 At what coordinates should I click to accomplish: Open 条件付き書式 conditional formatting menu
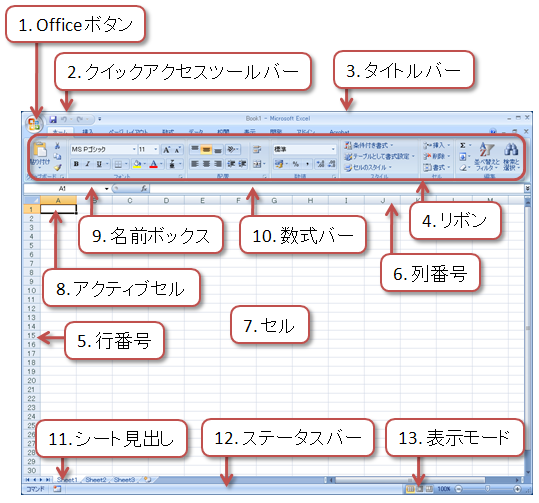pyautogui.click(x=368, y=145)
